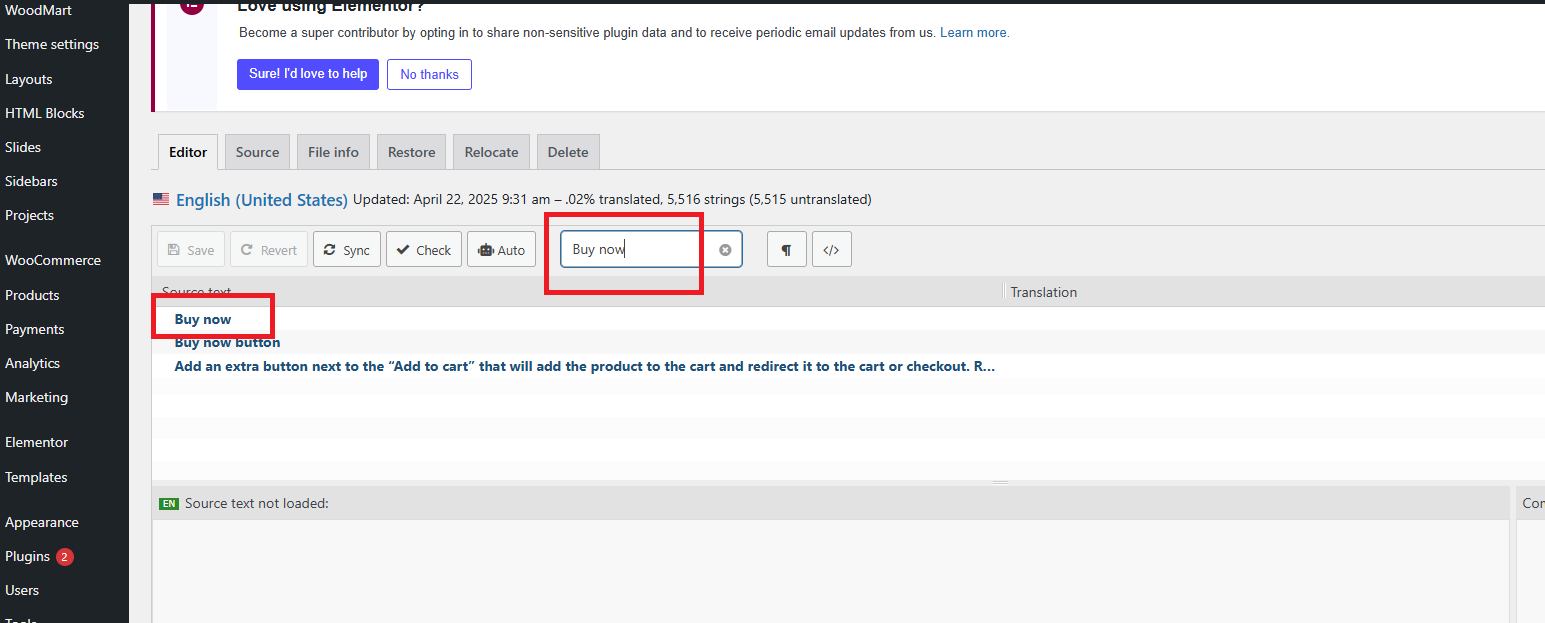Clear the search filter with the x icon
This screenshot has width=1545, height=623.
pyautogui.click(x=725, y=250)
